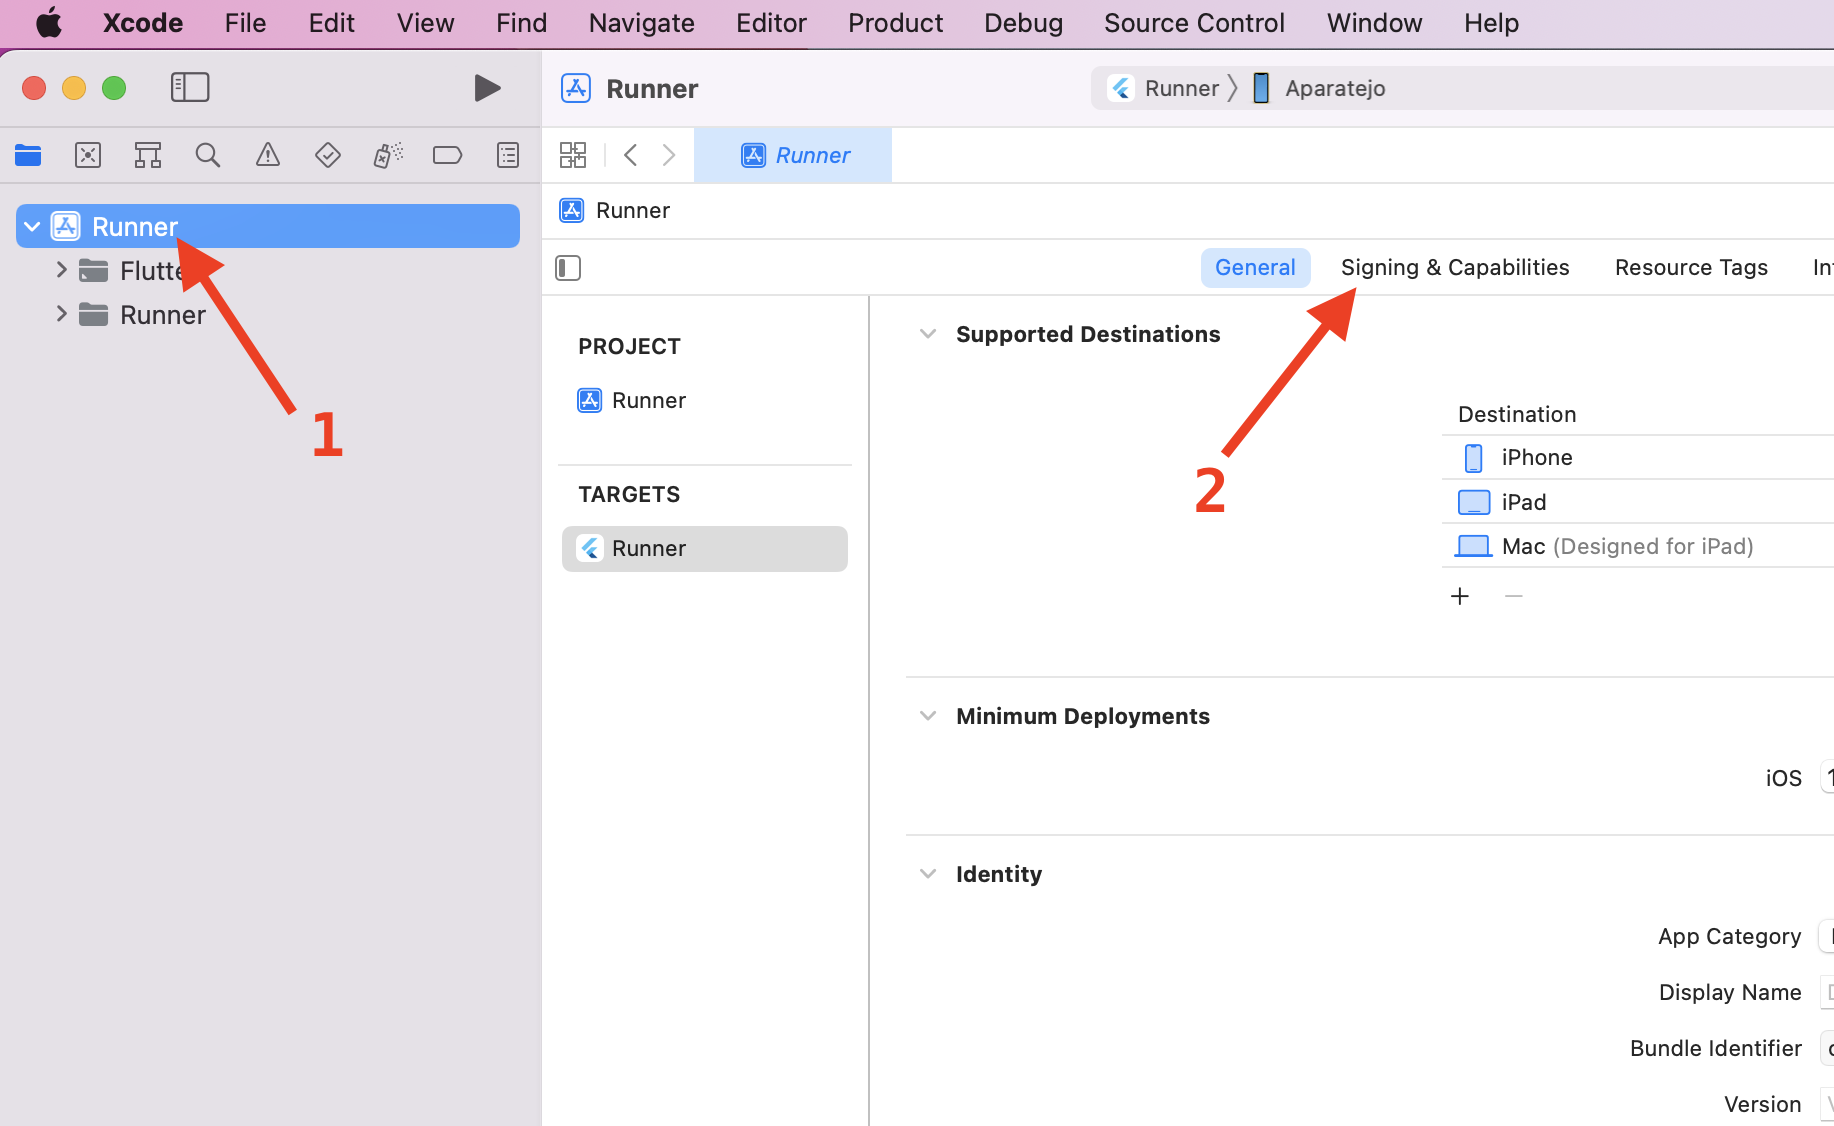Image resolution: width=1834 pixels, height=1126 pixels.
Task: Collapse the Supported Destinations section
Action: (x=928, y=334)
